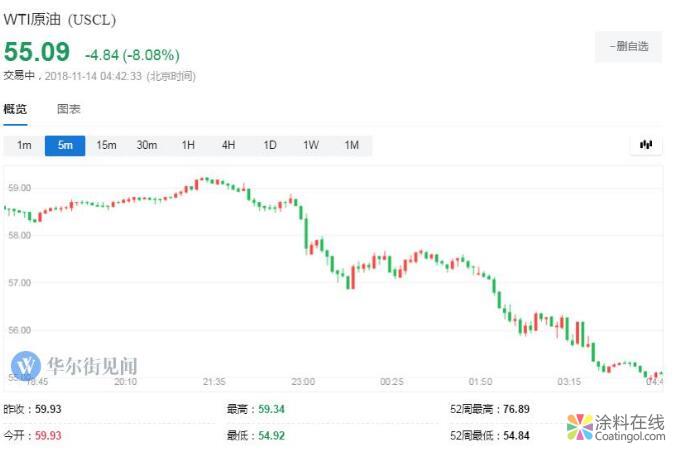Image resolution: width=677 pixels, height=454 pixels.
Task: Change chart to 1W weekly interval
Action: click(x=310, y=146)
